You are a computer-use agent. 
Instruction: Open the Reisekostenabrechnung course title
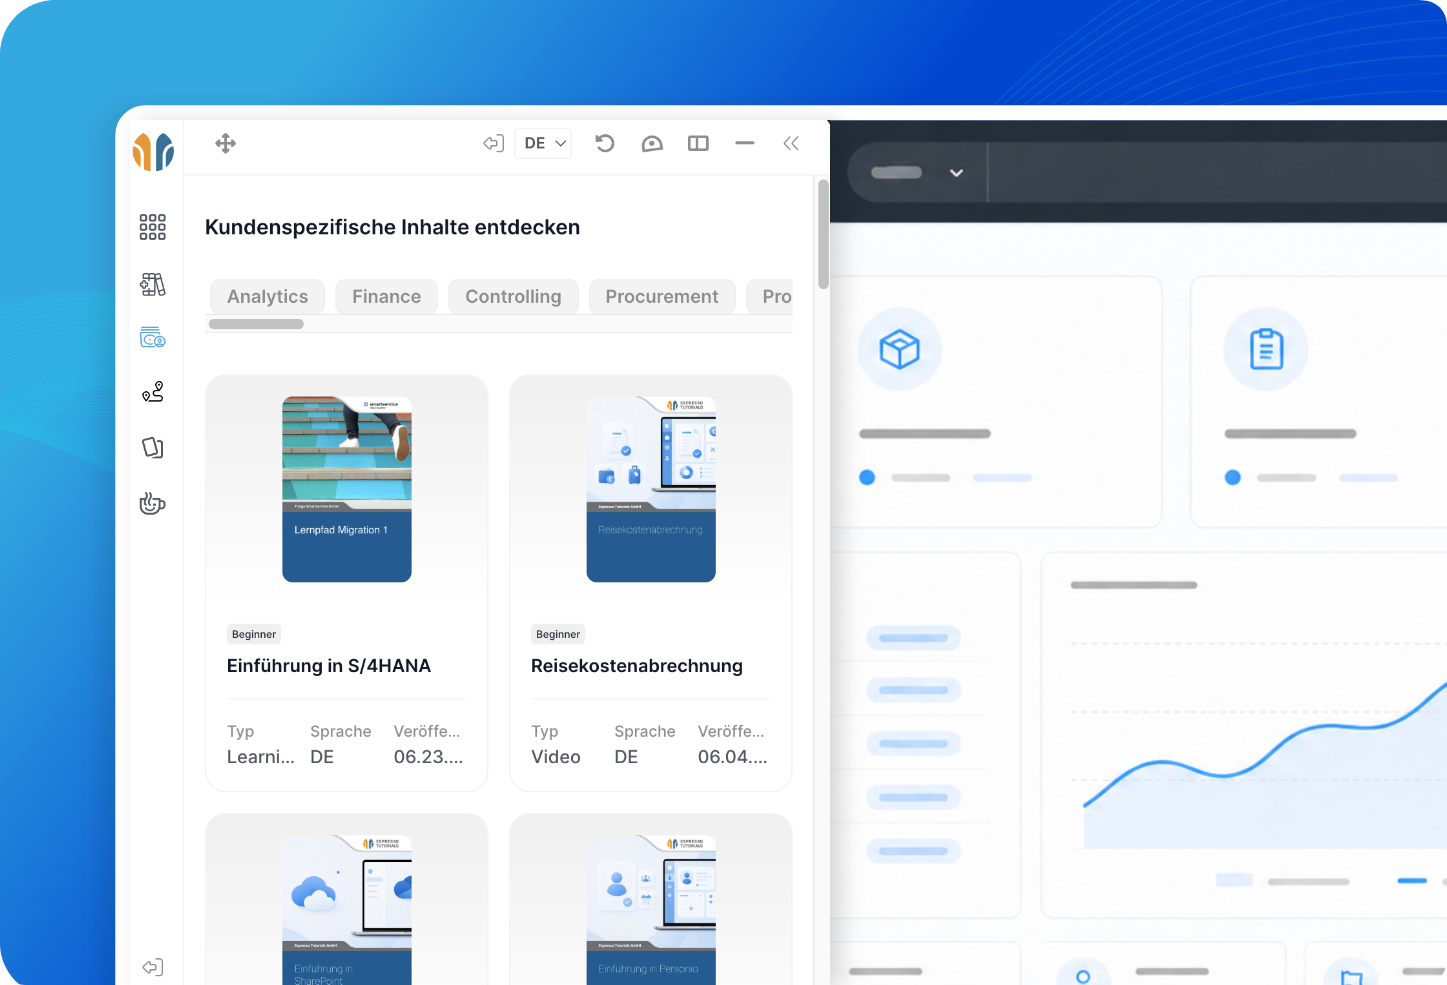click(637, 666)
